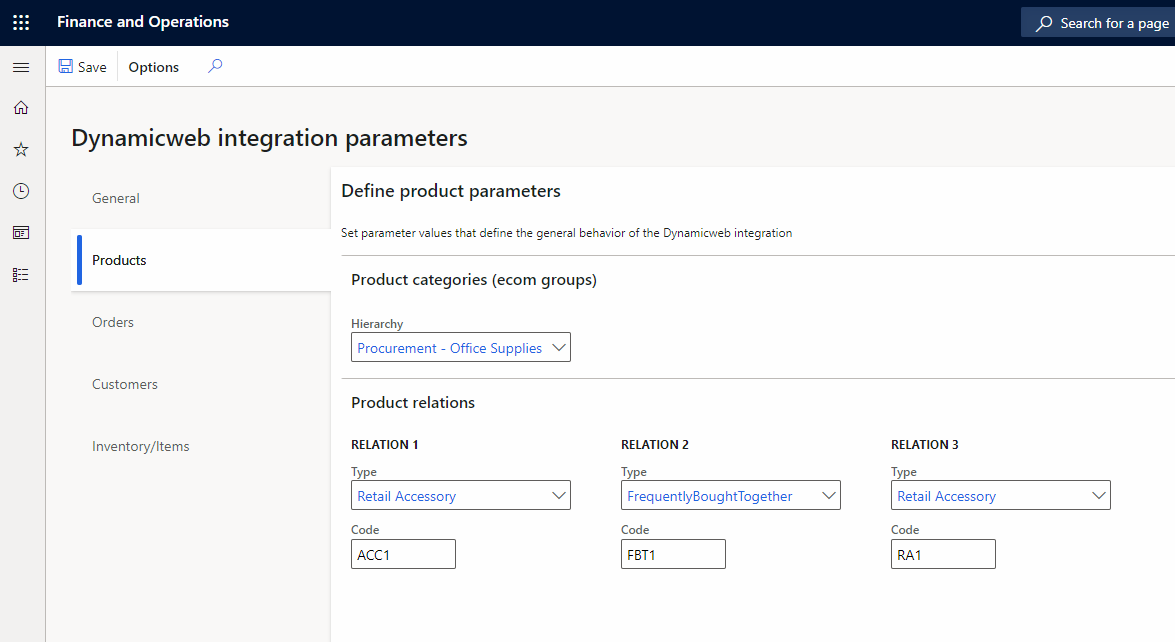Select the Customers tab

point(125,384)
